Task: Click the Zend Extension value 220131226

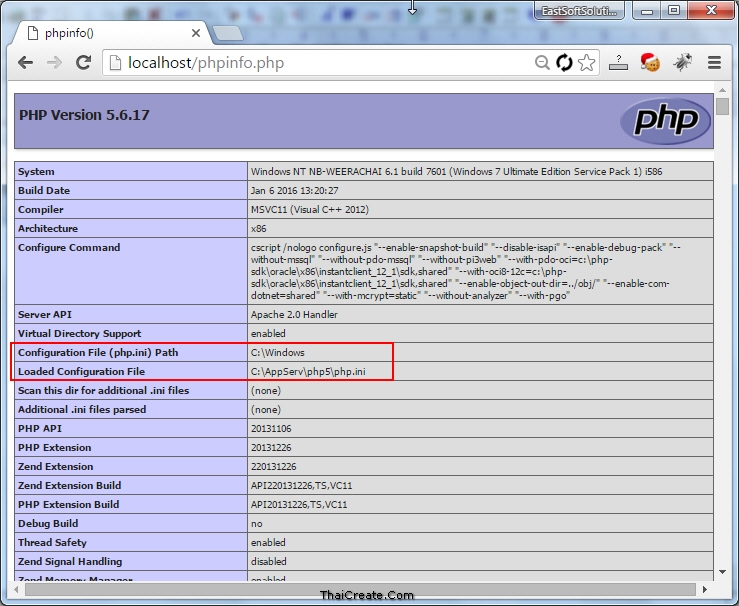Action: tap(273, 467)
